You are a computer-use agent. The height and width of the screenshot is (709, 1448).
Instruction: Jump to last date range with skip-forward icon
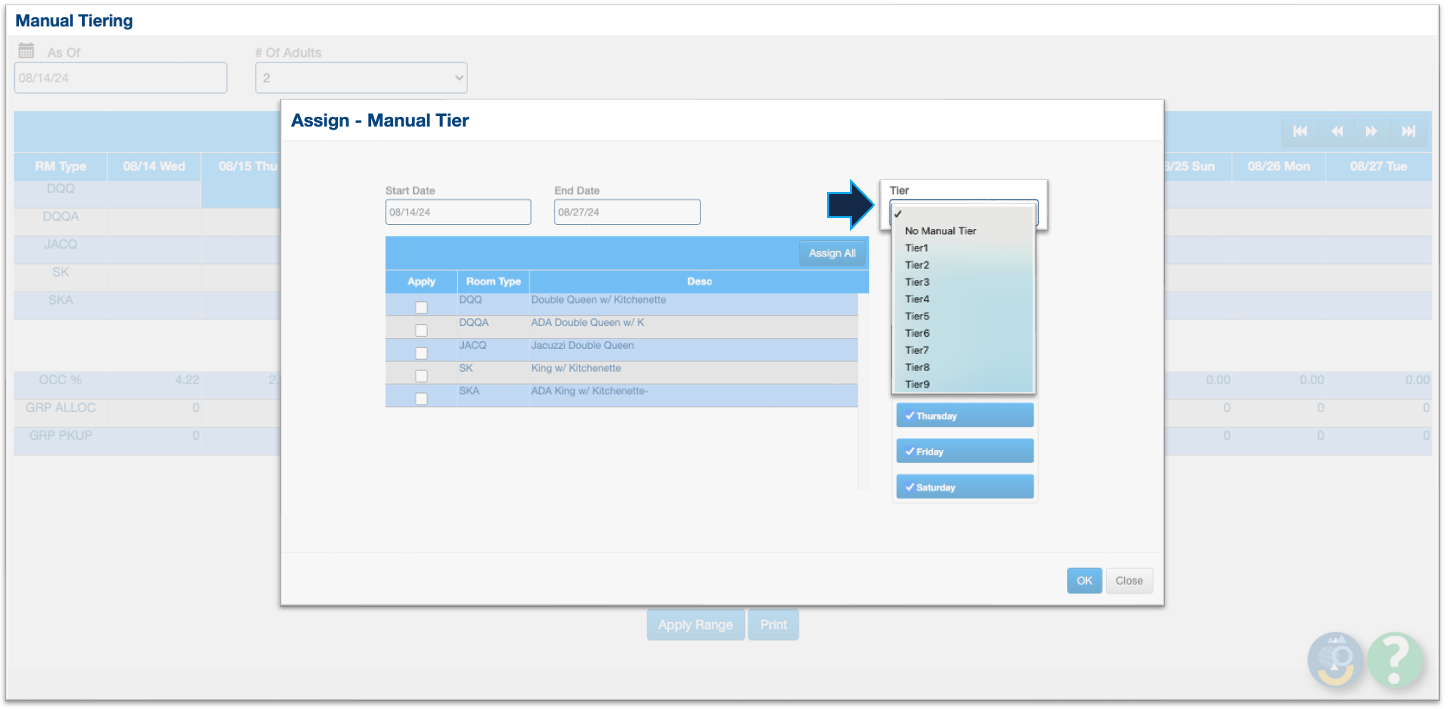click(1408, 132)
